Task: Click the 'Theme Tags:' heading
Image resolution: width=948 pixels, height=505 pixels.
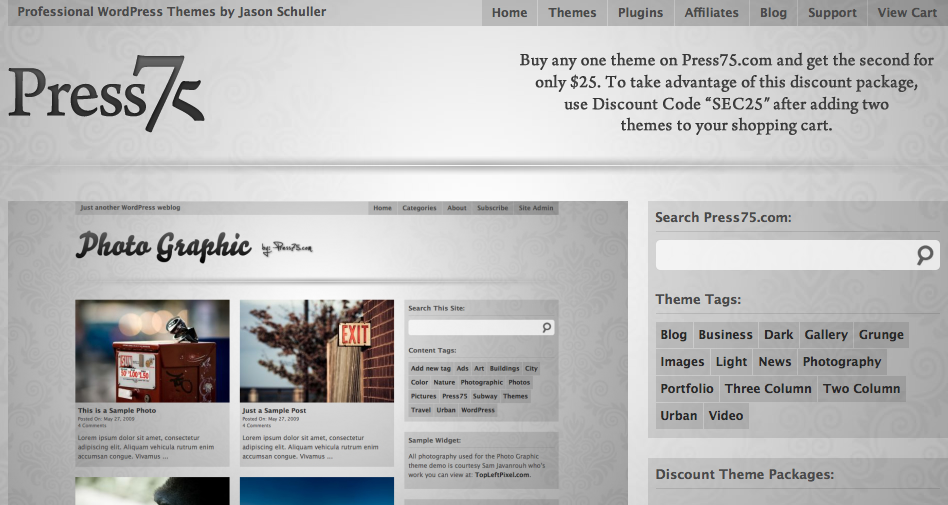Action: point(698,299)
